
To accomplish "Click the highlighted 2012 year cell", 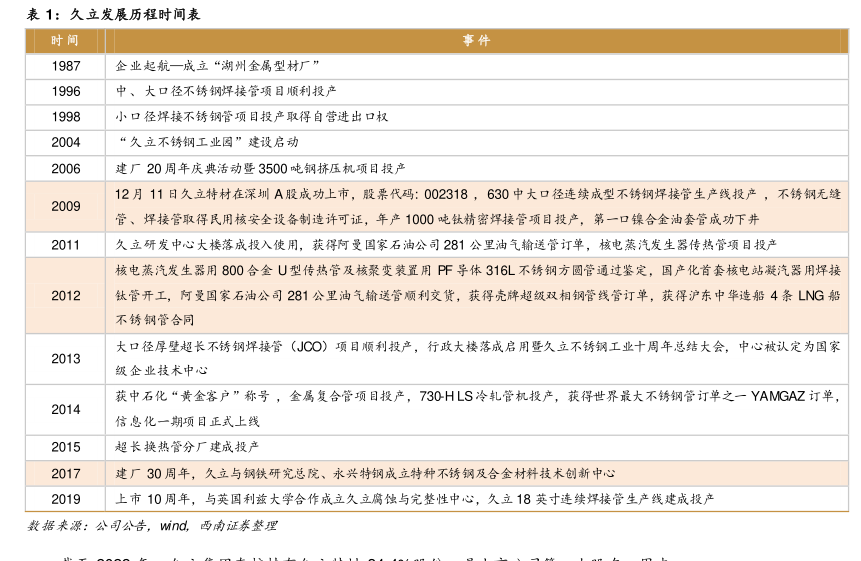I will point(66,296).
